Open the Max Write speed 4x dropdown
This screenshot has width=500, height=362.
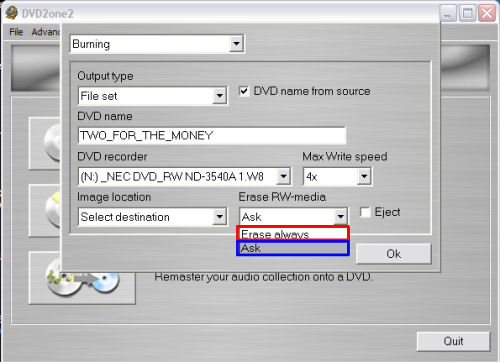pos(364,176)
